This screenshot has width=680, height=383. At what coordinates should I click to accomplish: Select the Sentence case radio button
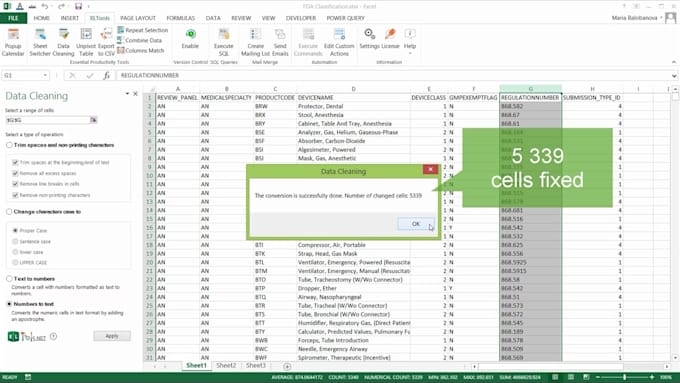(15, 241)
